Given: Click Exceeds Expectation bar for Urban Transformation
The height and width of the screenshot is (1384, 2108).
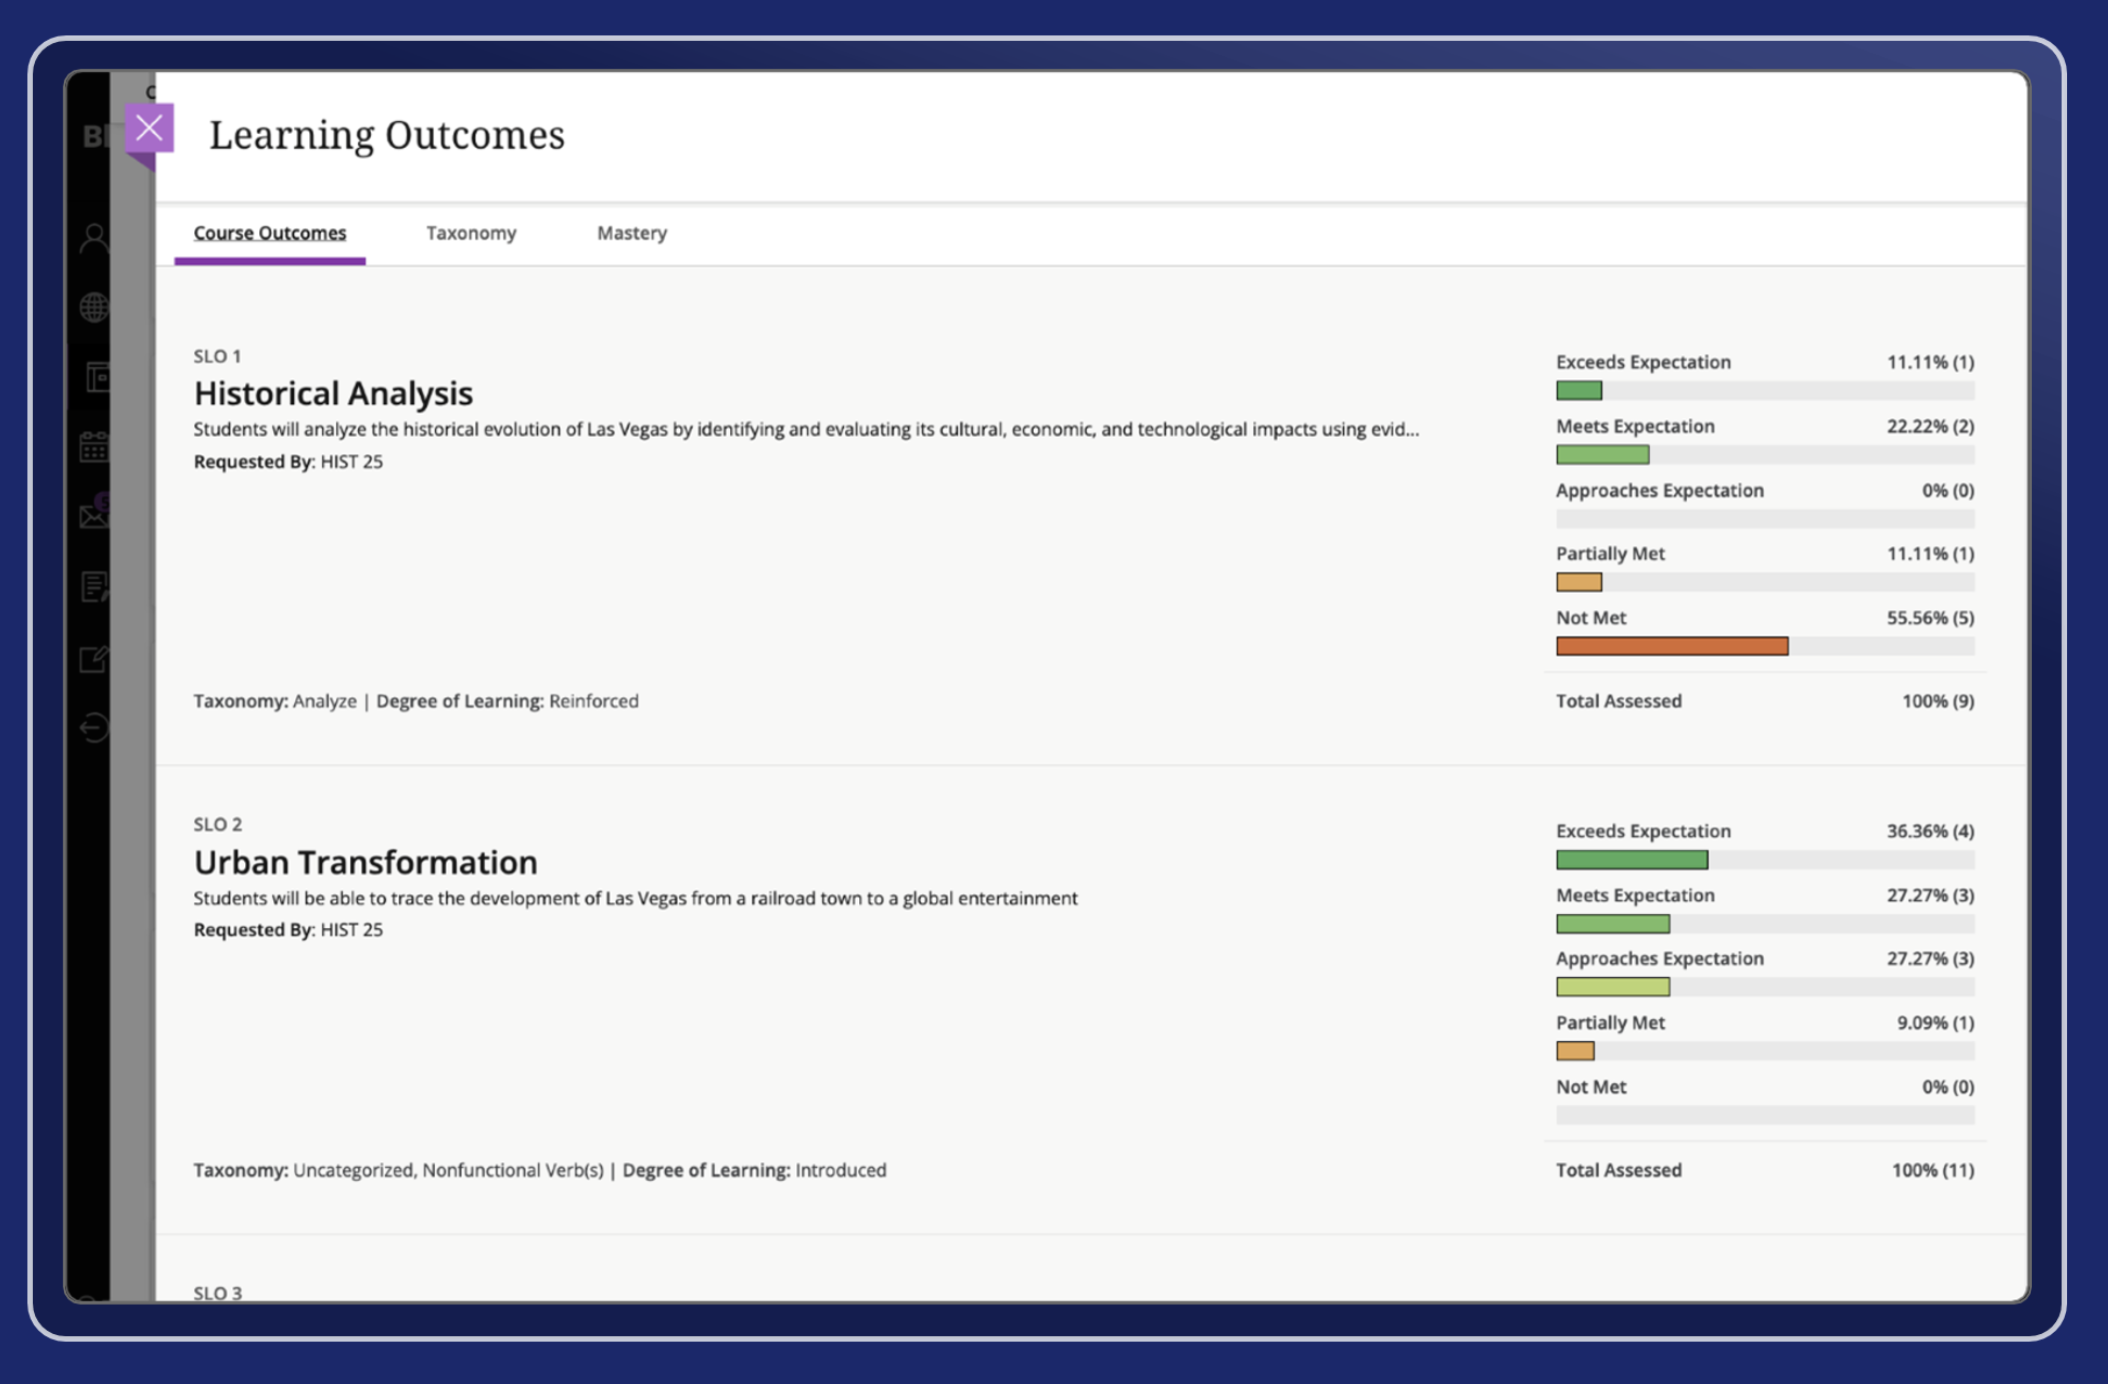Looking at the screenshot, I should click(x=1631, y=860).
